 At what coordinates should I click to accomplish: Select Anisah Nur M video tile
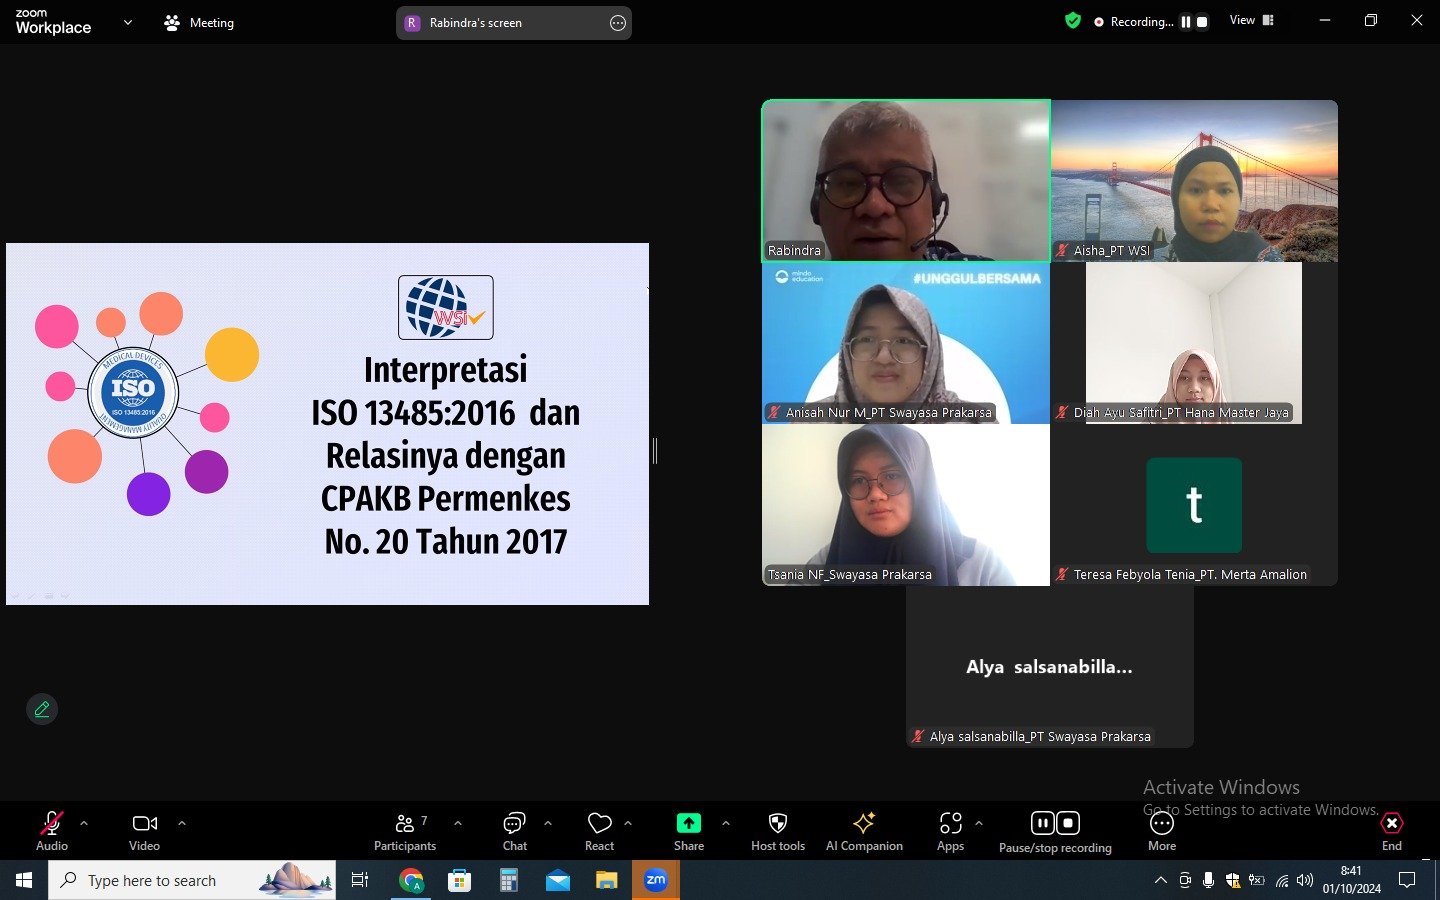906,343
